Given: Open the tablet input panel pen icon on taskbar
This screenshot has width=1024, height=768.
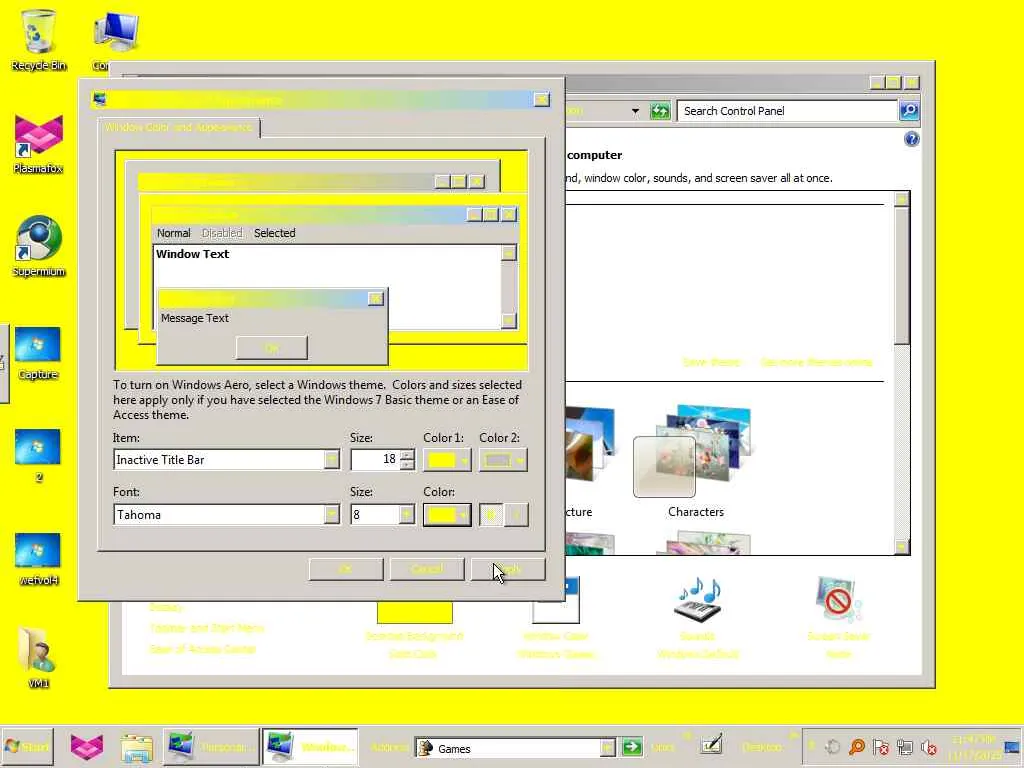Looking at the screenshot, I should point(711,745).
